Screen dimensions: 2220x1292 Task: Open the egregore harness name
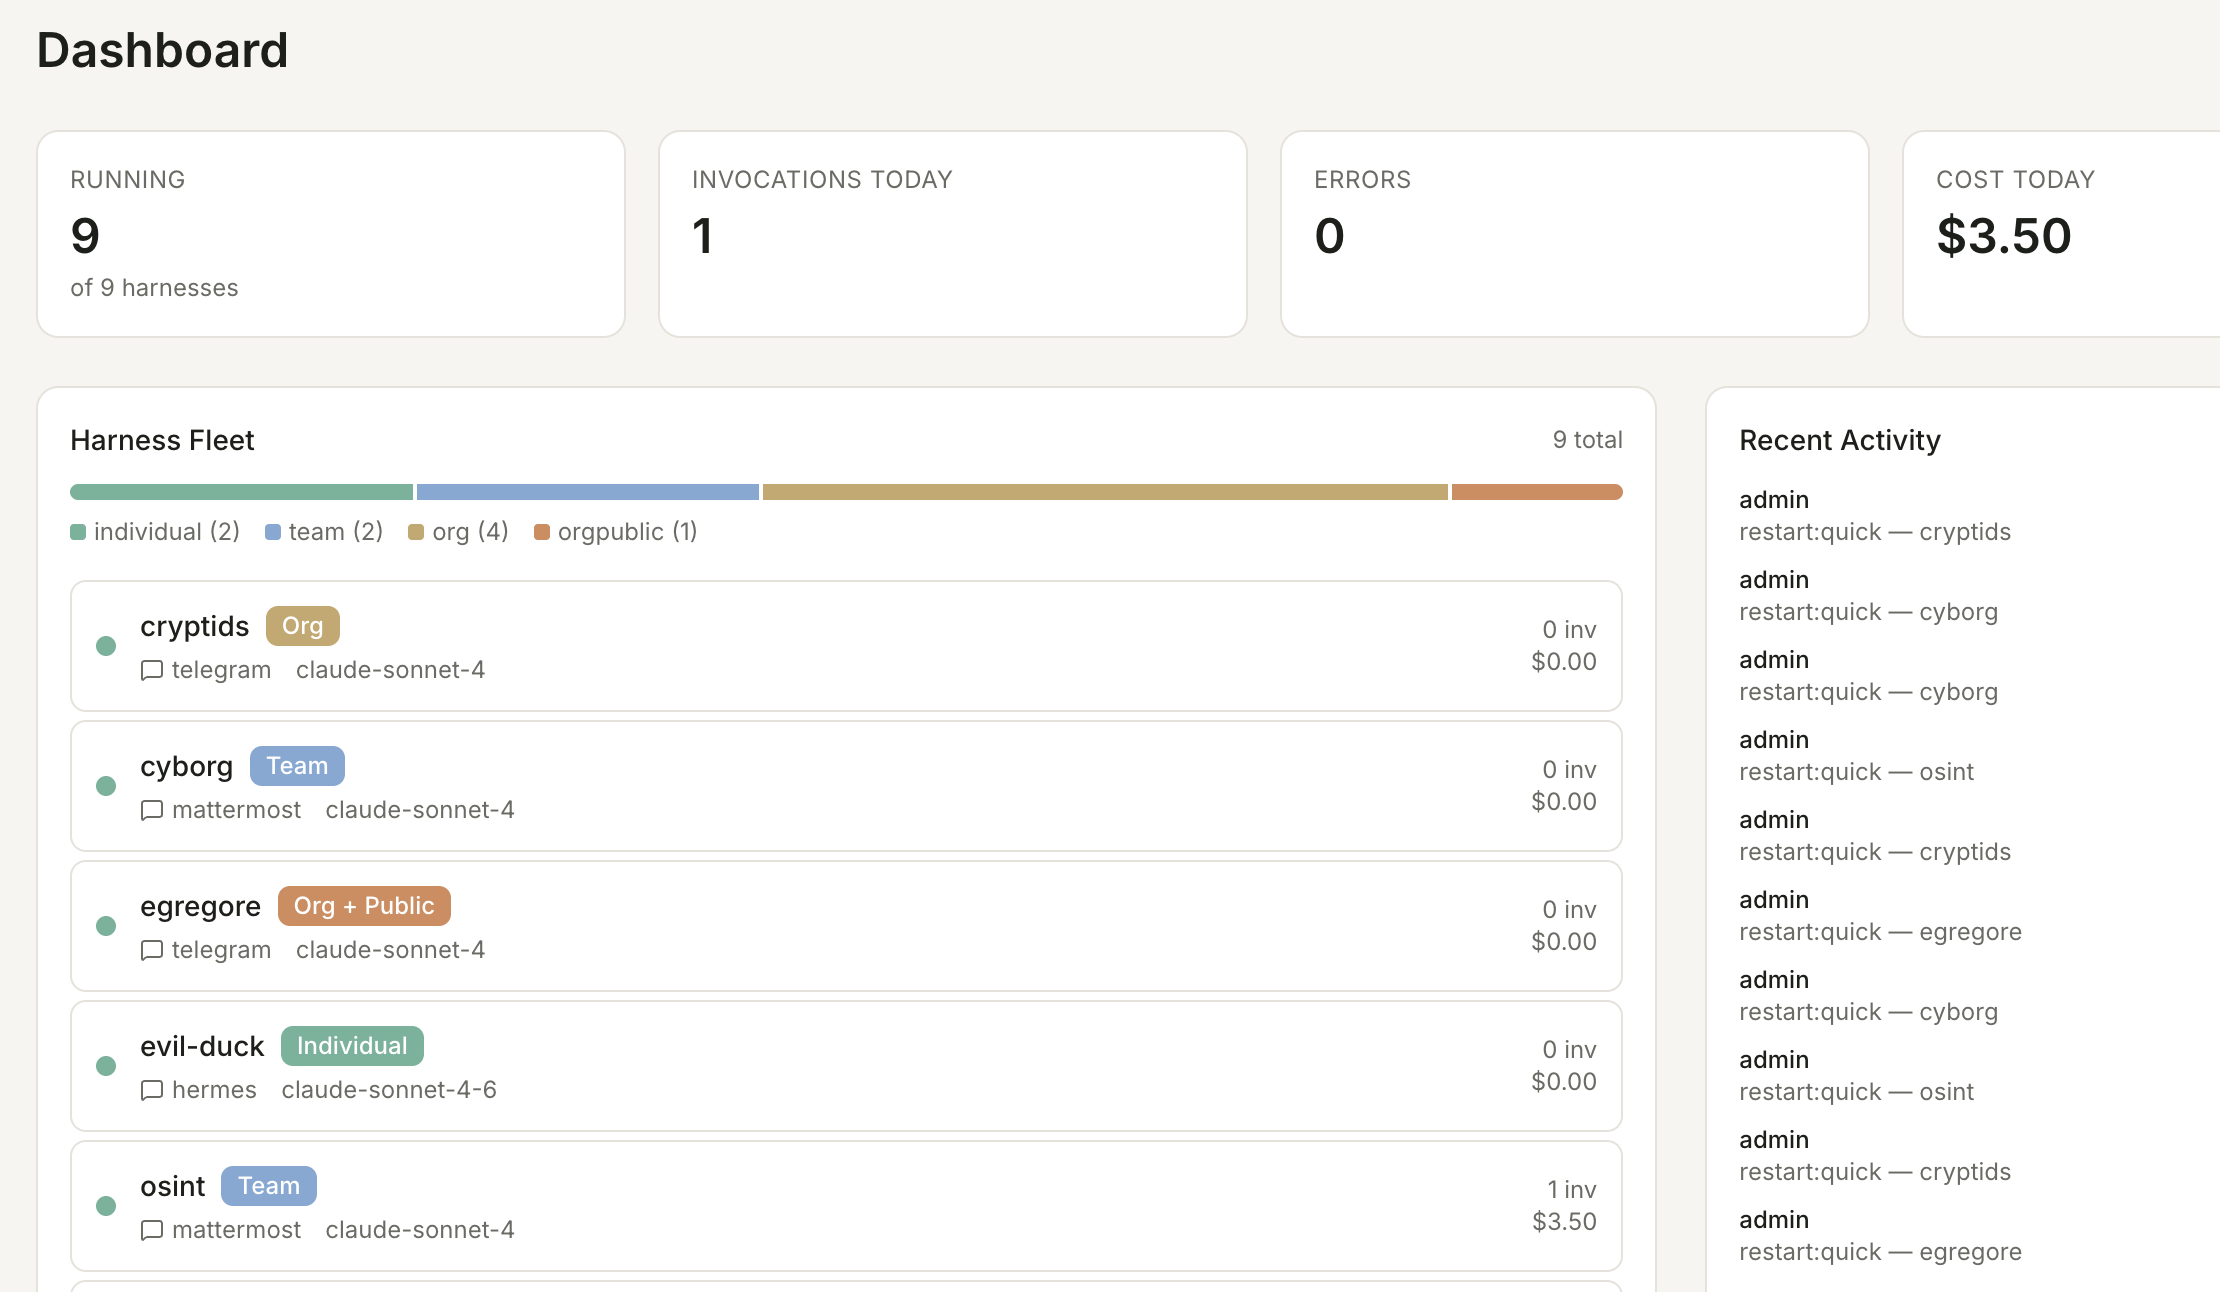pyautogui.click(x=200, y=907)
